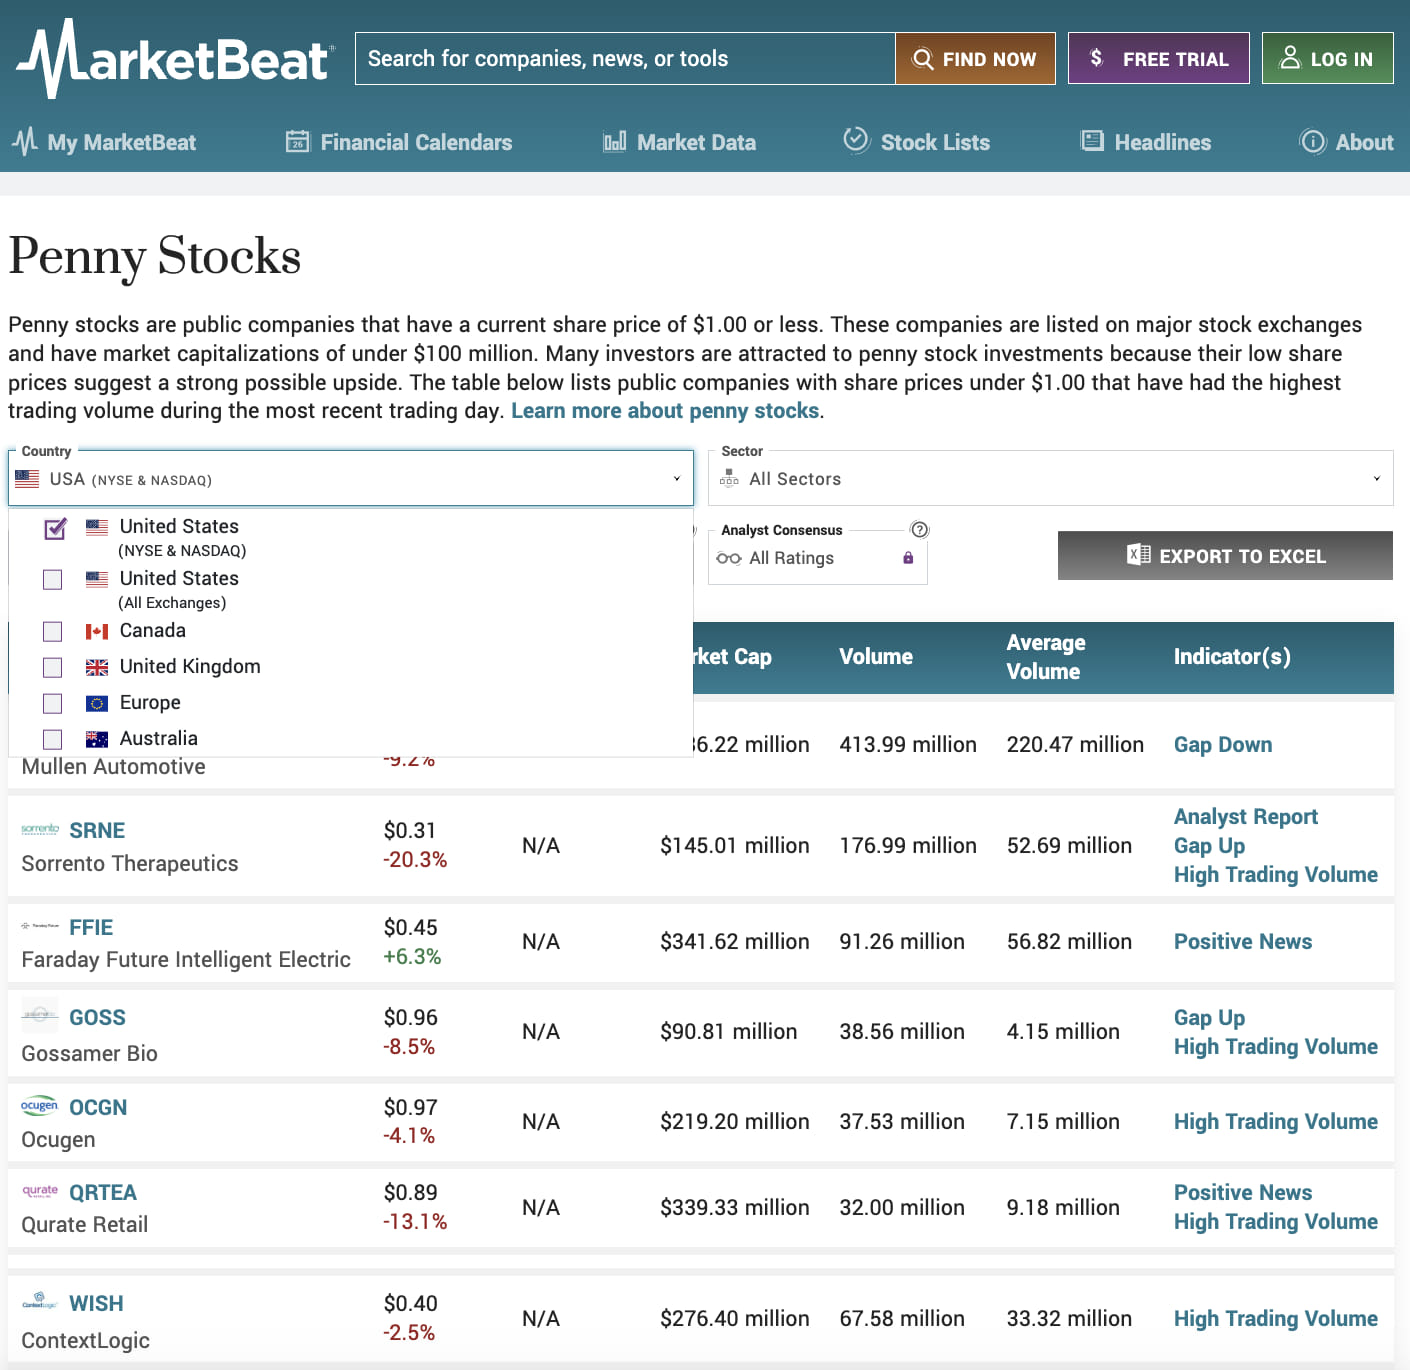1410x1370 pixels.
Task: Check United States All Exchanges checkbox
Action: (x=53, y=580)
